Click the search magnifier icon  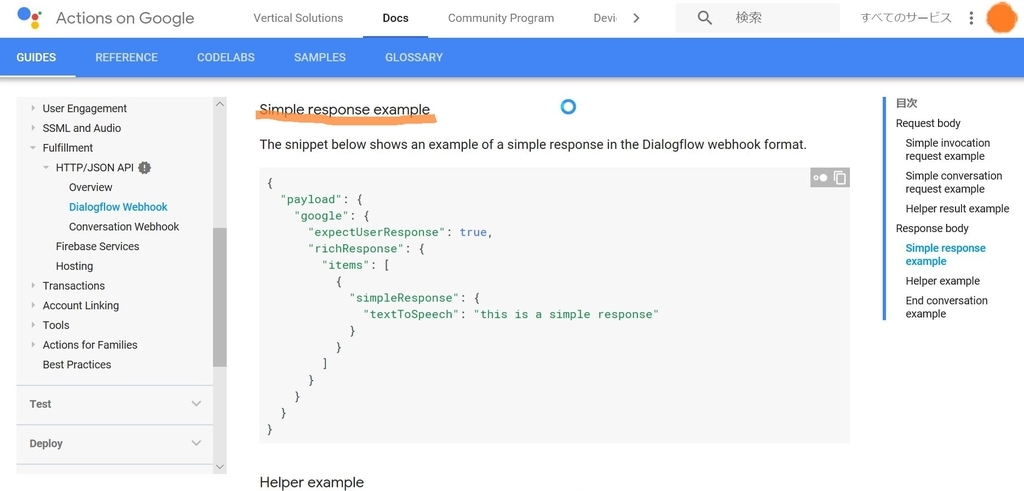pos(704,18)
